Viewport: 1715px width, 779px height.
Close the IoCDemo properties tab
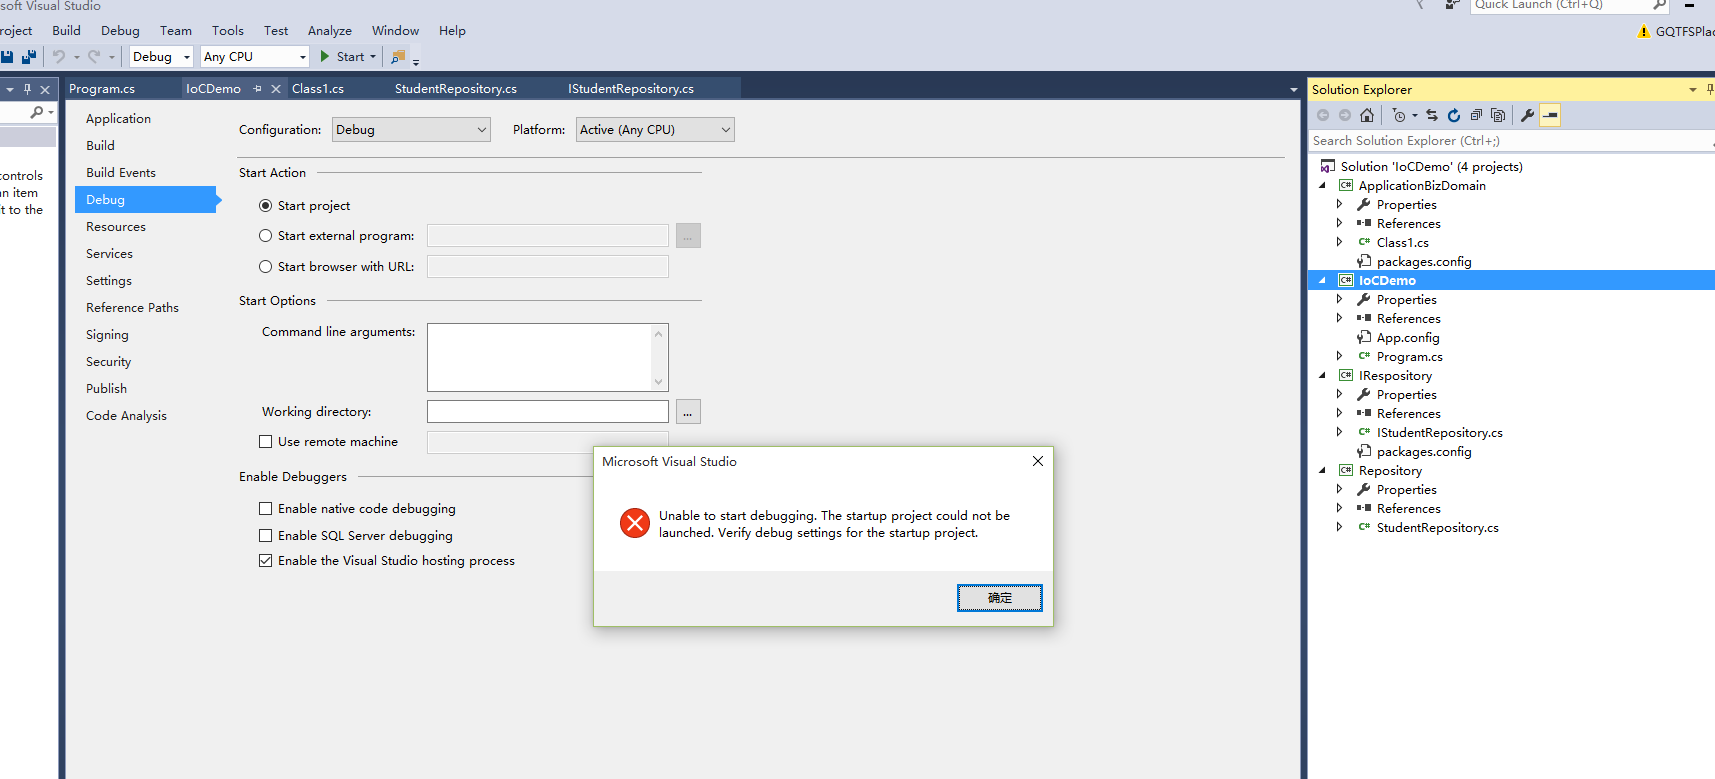tap(276, 89)
